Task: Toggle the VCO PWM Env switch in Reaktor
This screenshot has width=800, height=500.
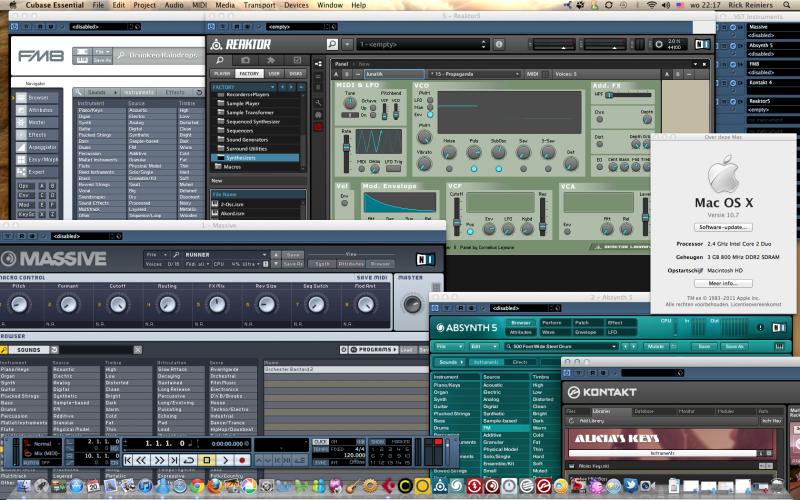Action: [430, 114]
